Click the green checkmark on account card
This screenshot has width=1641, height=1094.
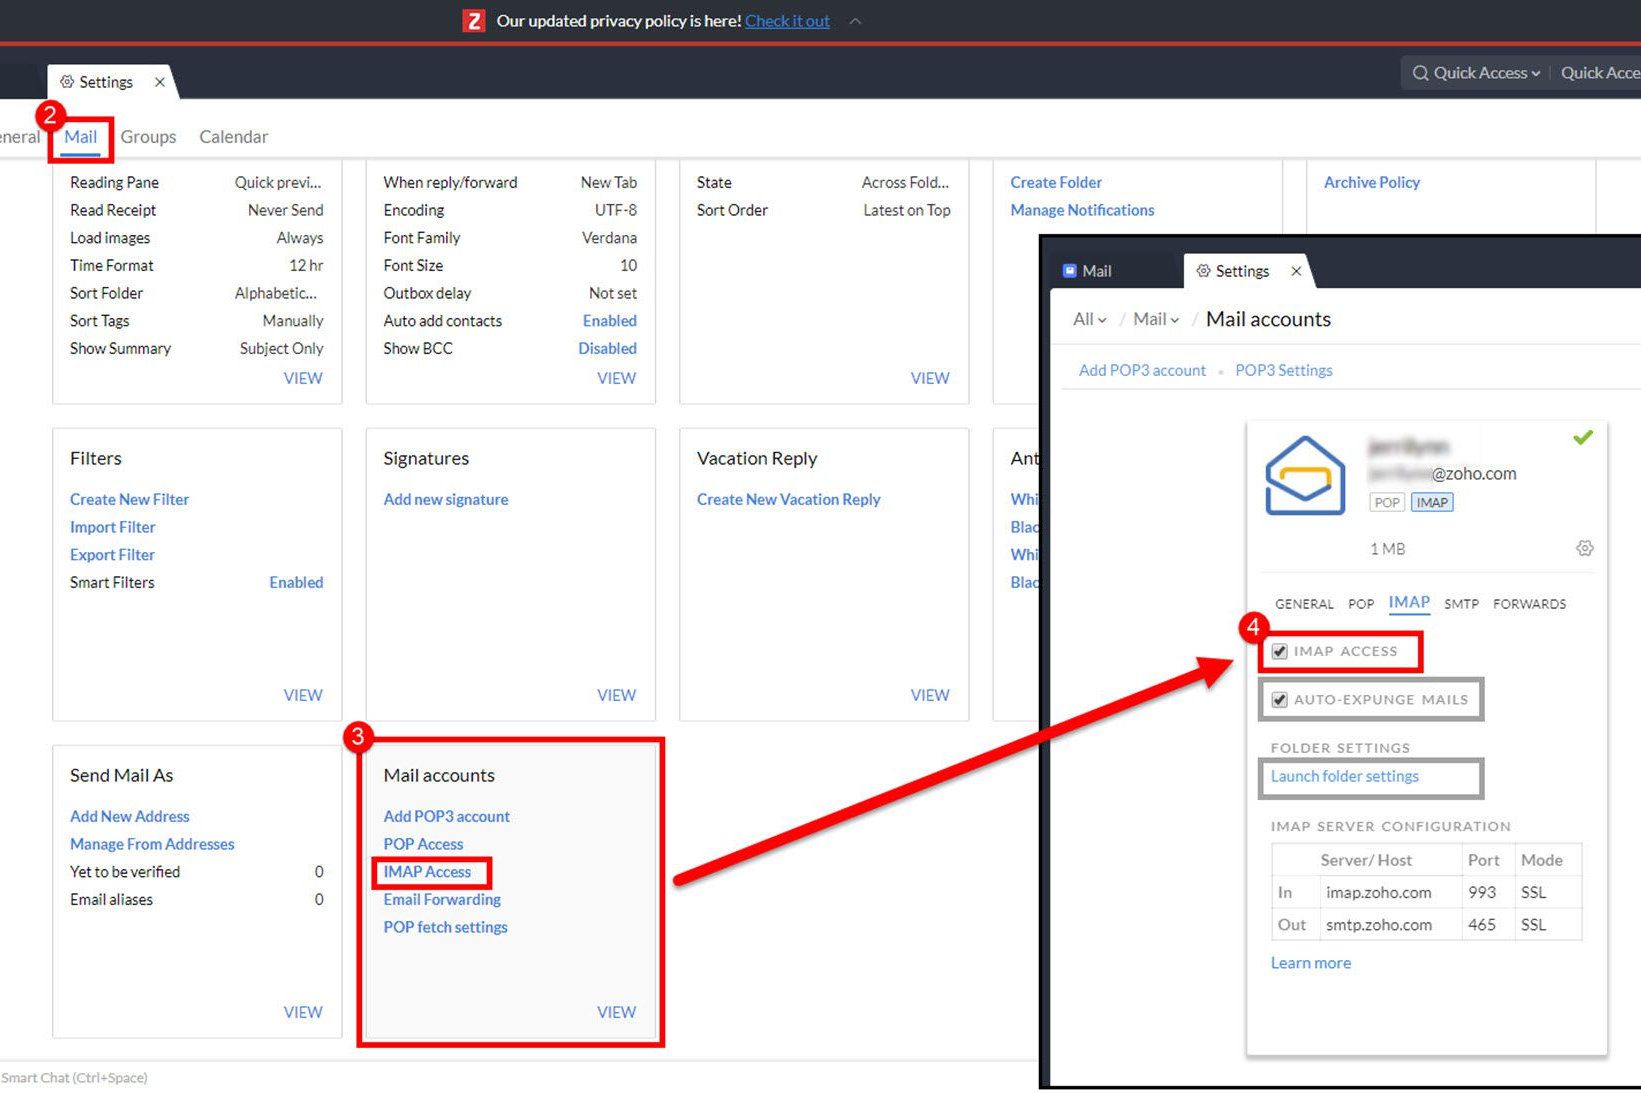click(1582, 437)
